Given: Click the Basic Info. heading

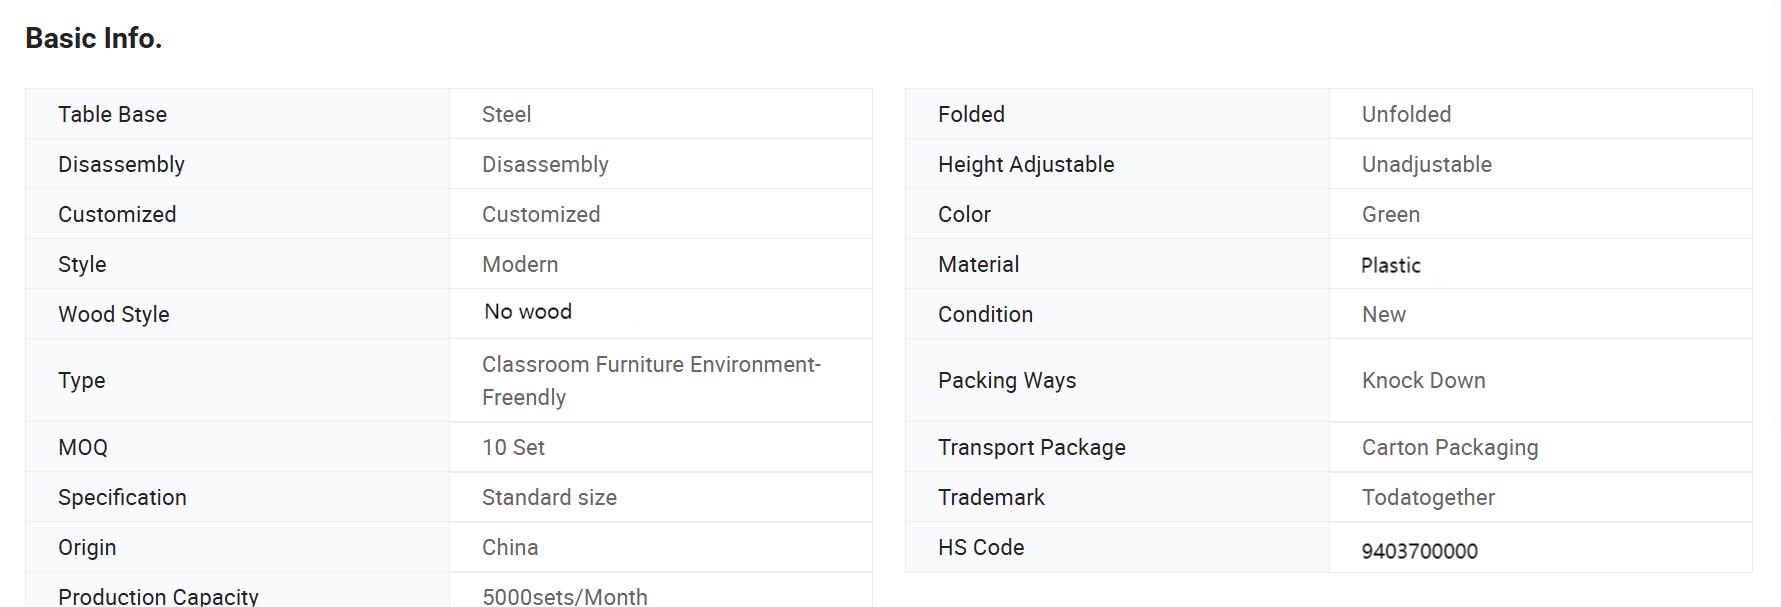Looking at the screenshot, I should click(93, 38).
